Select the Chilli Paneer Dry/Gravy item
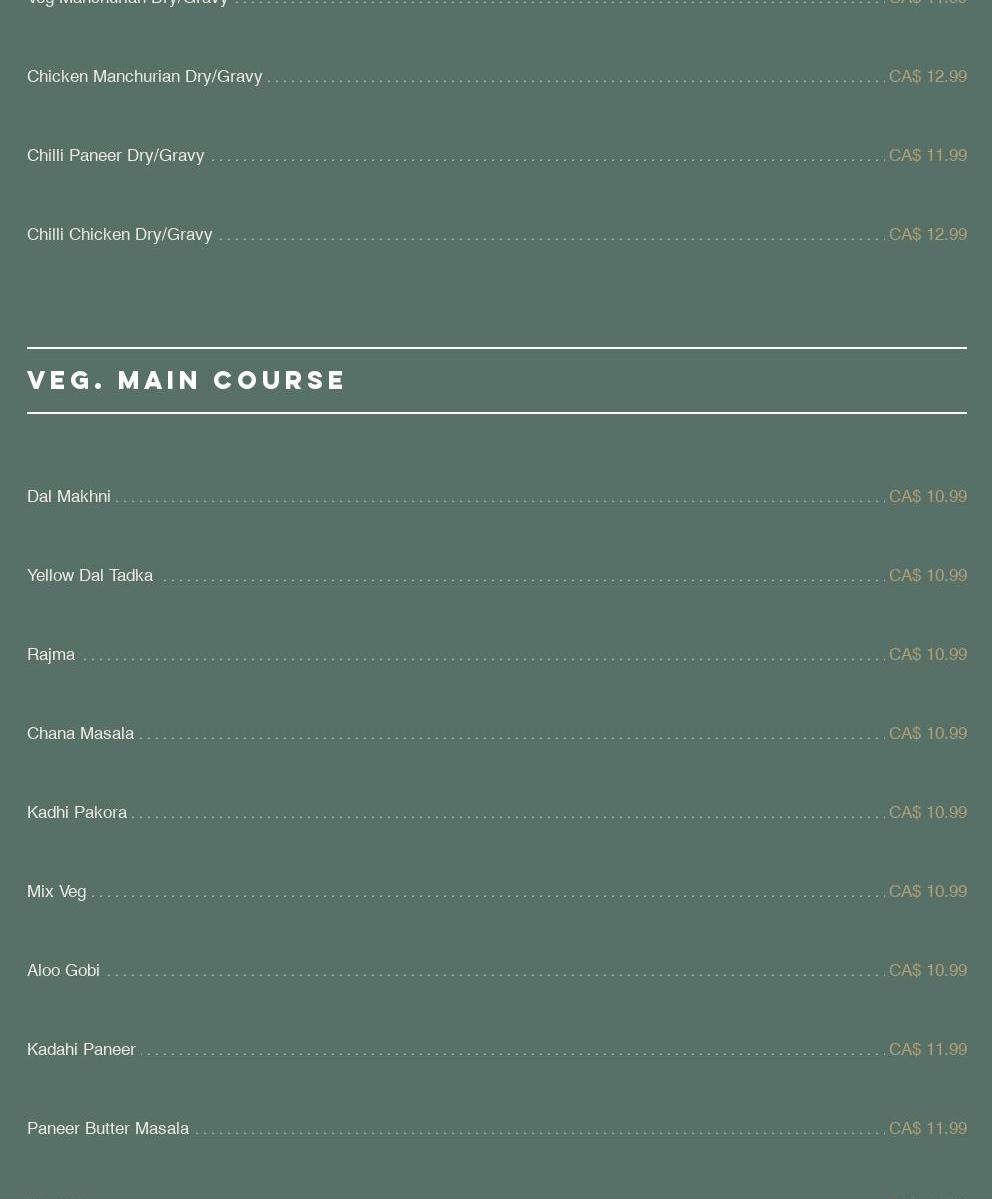The width and height of the screenshot is (992, 1199). tap(115, 155)
